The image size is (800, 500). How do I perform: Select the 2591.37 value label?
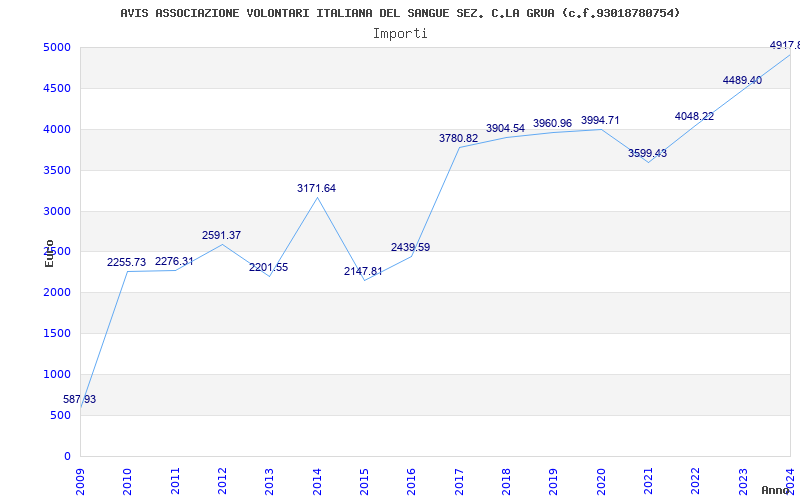pyautogui.click(x=221, y=235)
